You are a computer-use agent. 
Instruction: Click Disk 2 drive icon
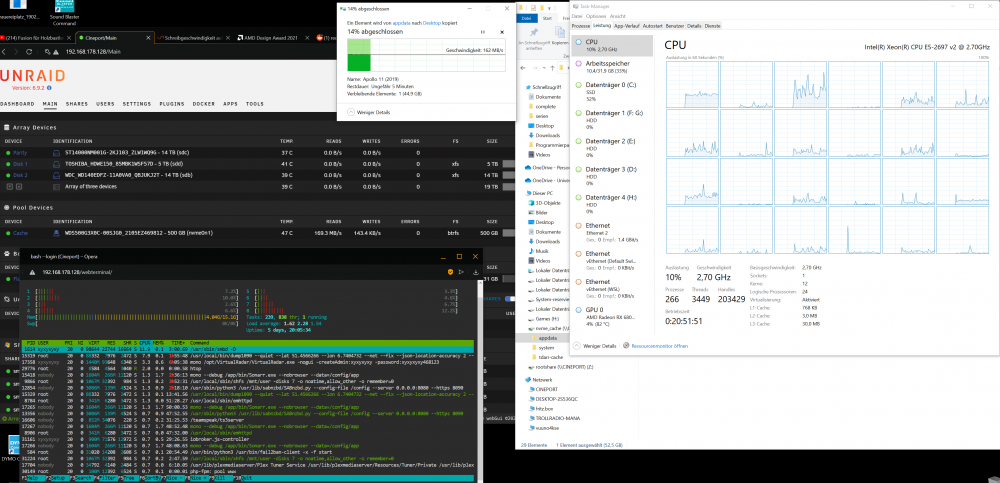(56, 175)
